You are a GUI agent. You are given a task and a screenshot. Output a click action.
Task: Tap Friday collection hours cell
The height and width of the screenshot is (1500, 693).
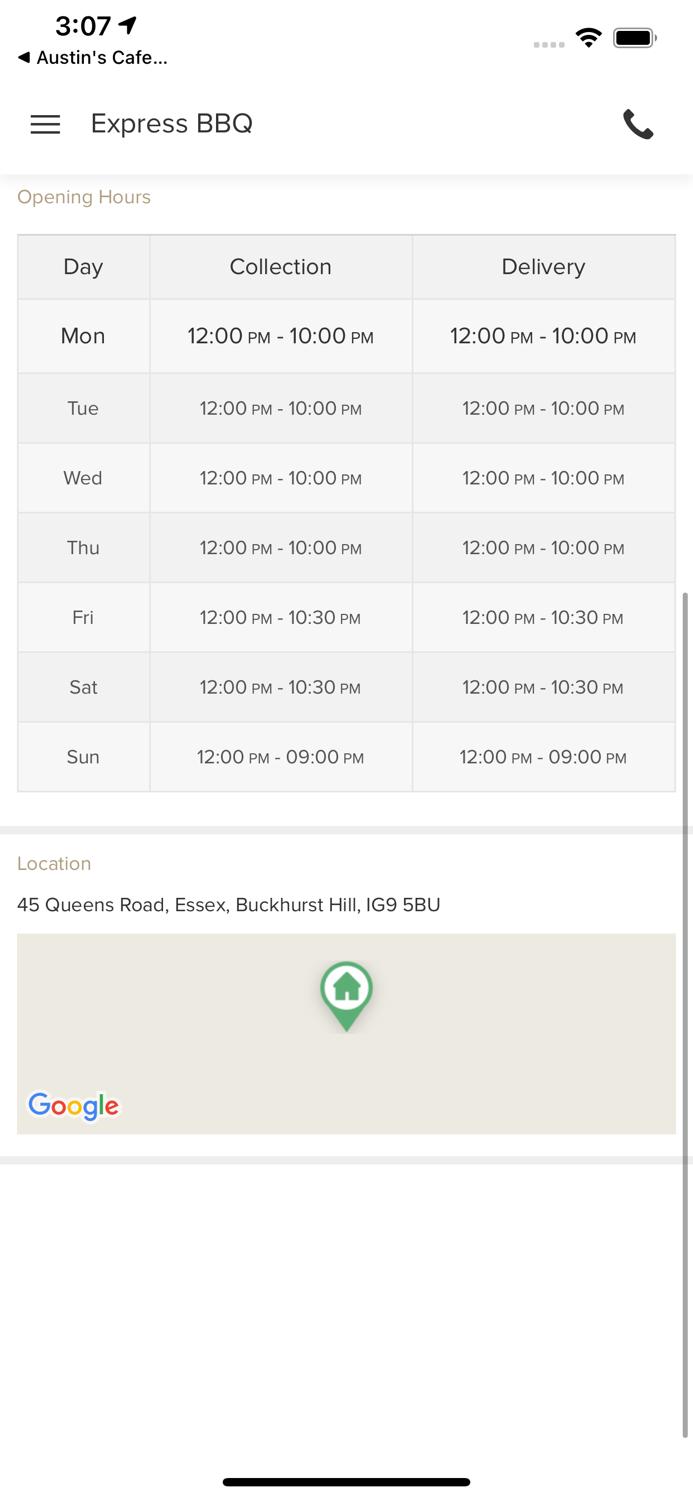pyautogui.click(x=280, y=618)
